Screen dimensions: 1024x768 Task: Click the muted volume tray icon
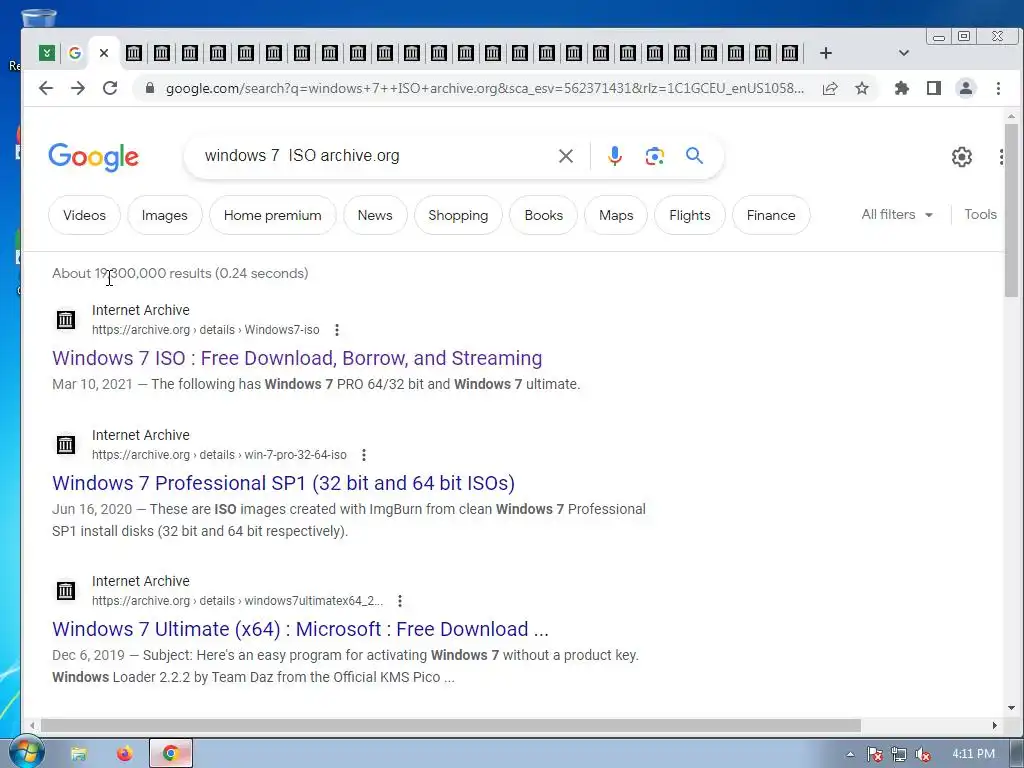point(923,755)
